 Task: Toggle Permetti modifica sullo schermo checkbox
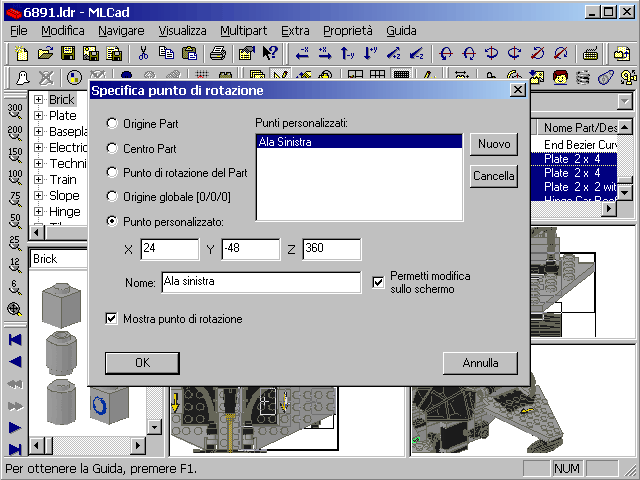click(x=378, y=282)
